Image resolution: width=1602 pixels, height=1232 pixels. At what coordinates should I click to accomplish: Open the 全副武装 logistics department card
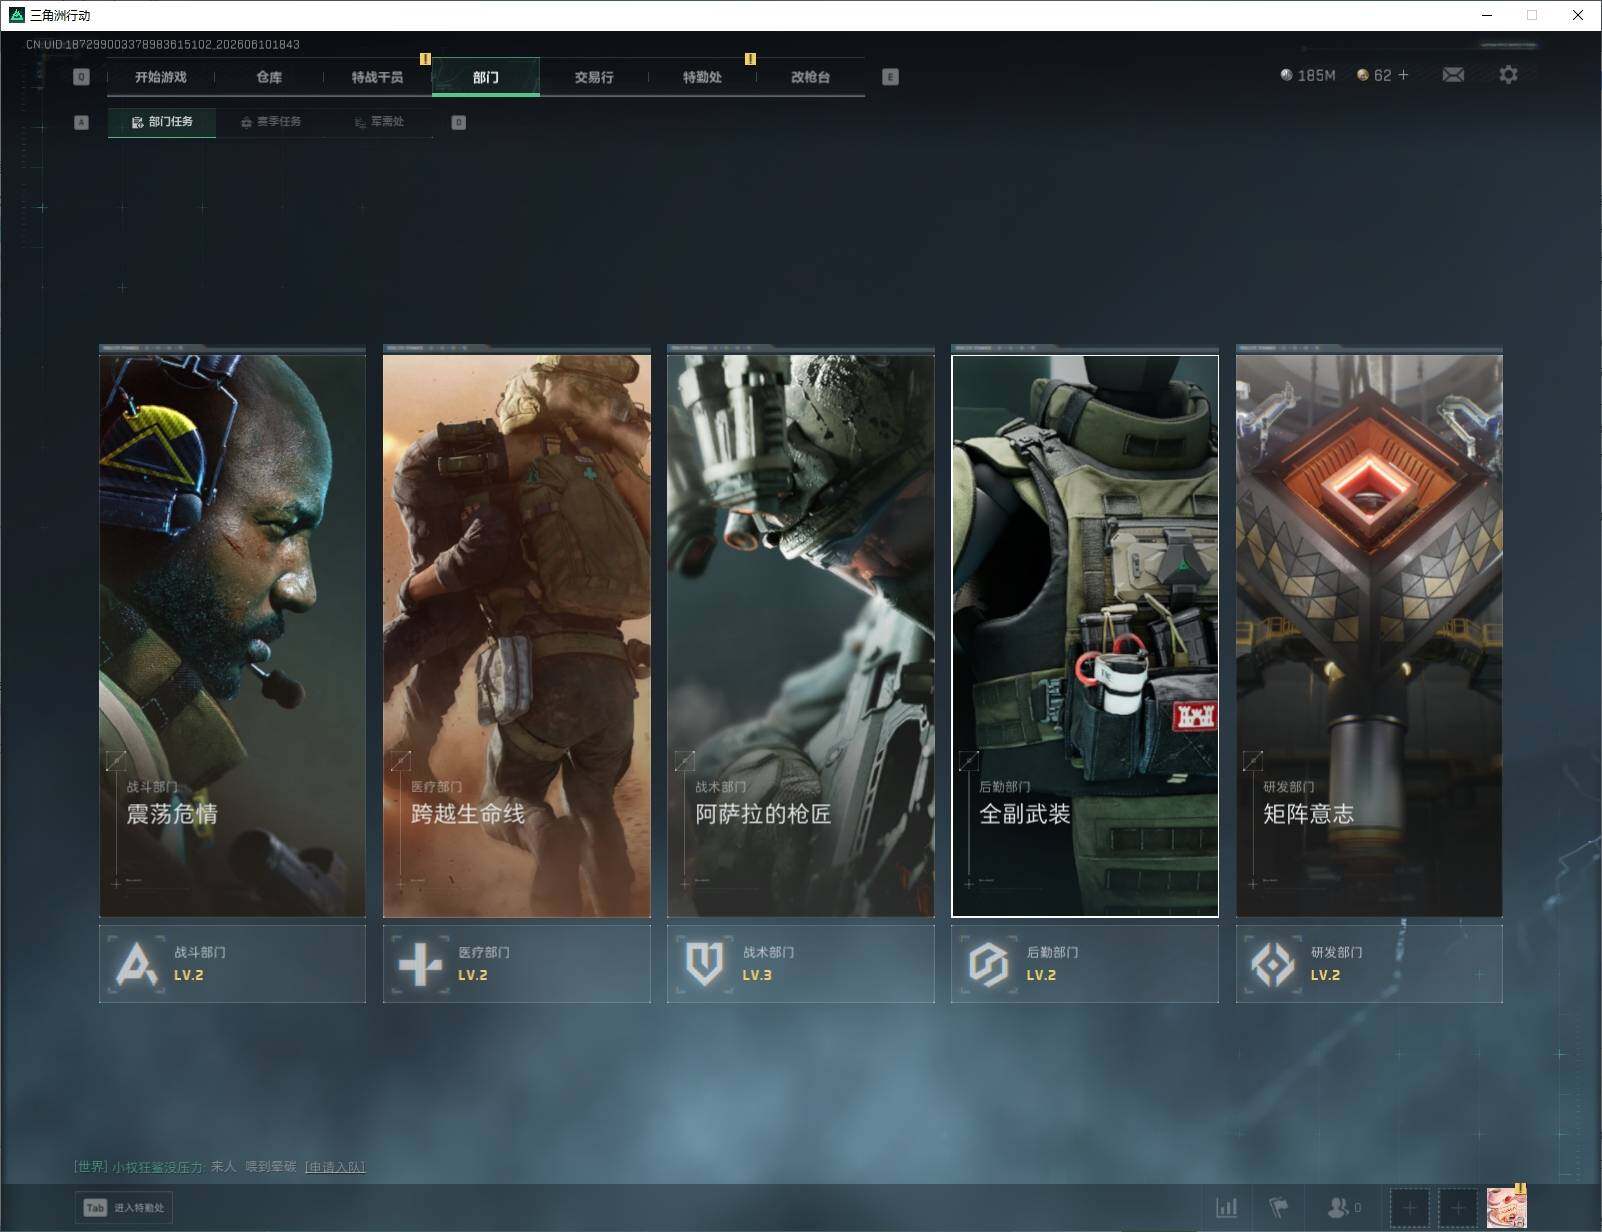point(1085,635)
